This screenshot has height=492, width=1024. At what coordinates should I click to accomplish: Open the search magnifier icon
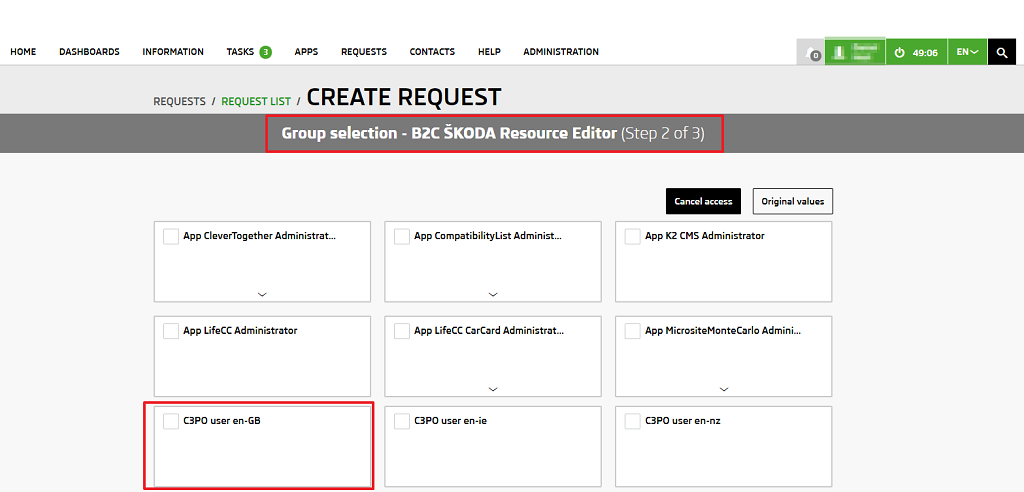point(1002,52)
